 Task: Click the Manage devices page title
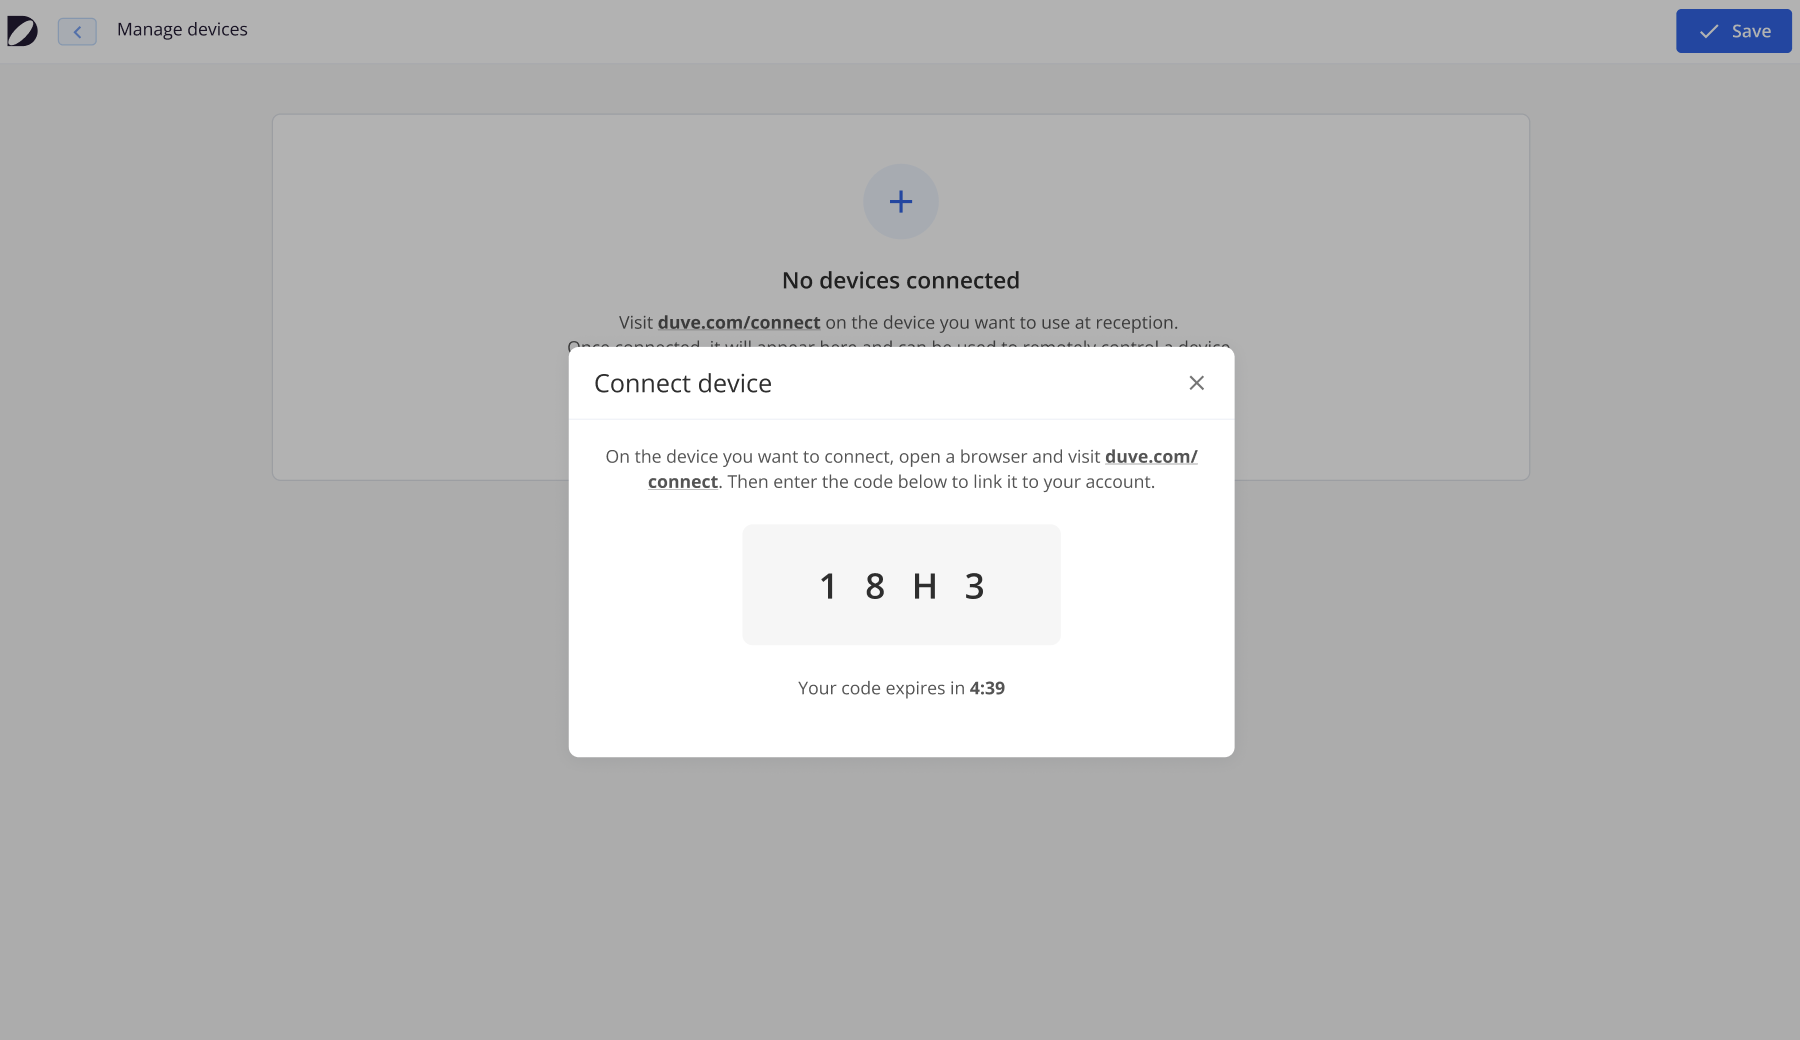(182, 30)
